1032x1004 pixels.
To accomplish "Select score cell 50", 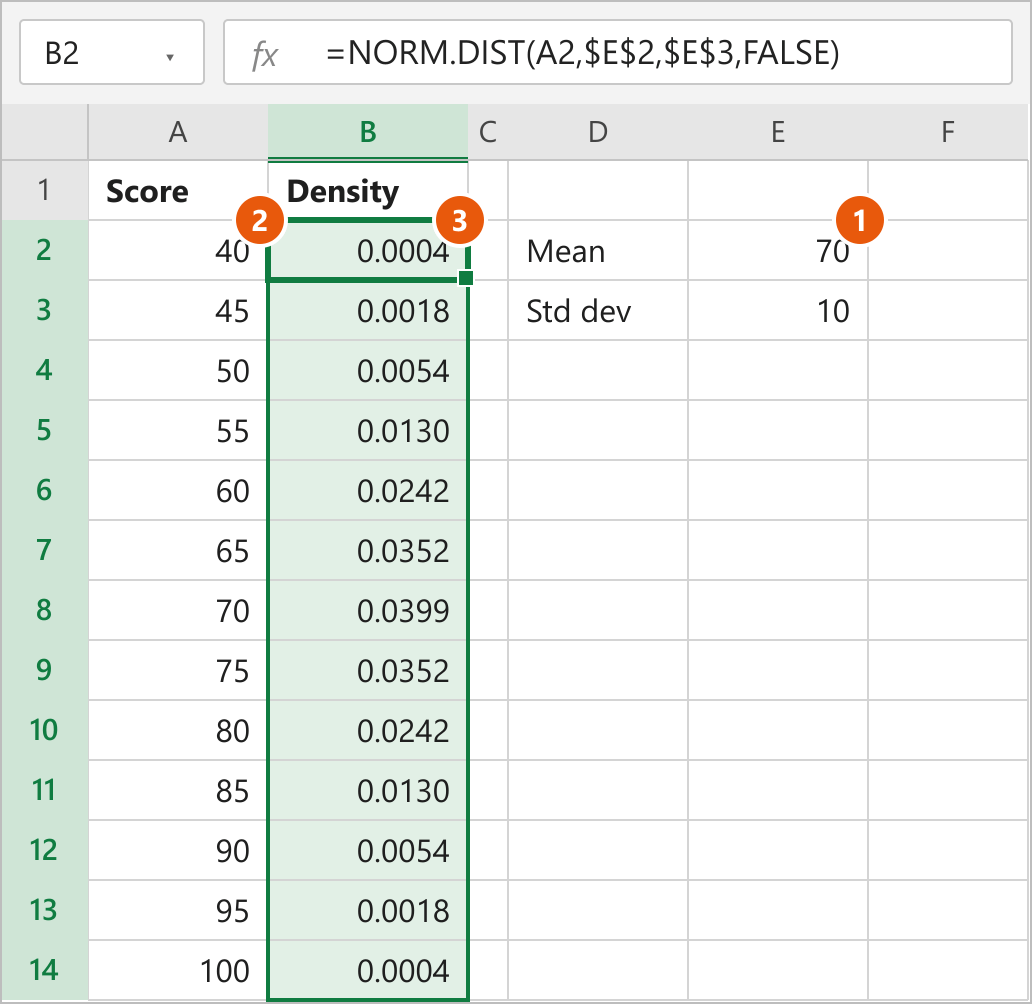I will pos(178,370).
